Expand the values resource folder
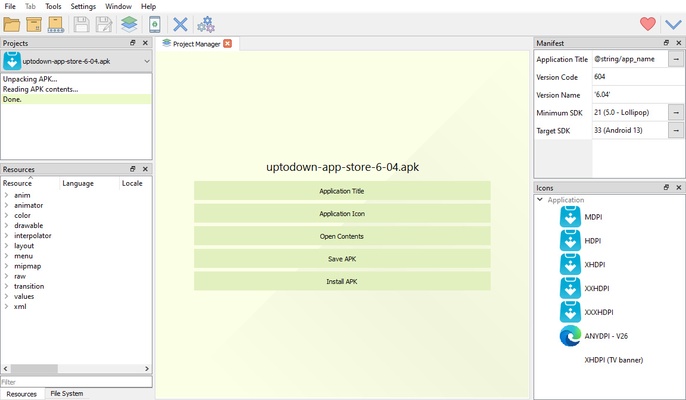This screenshot has width=686, height=400. coord(7,296)
